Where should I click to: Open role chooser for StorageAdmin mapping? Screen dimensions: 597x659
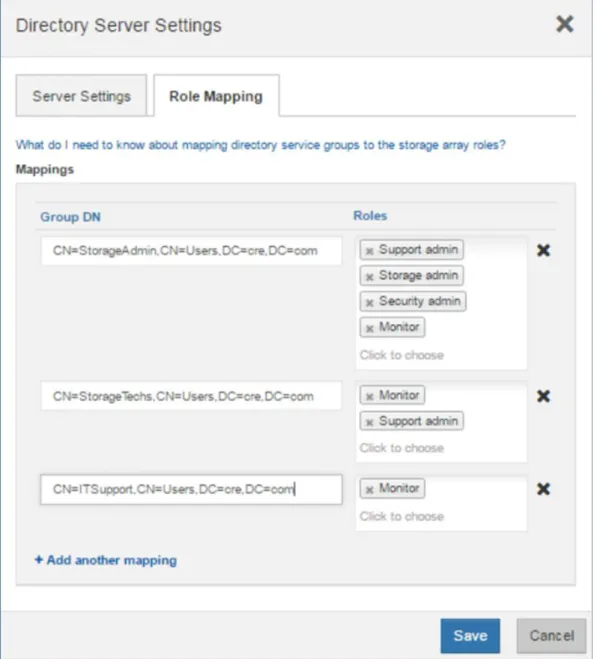(x=402, y=355)
